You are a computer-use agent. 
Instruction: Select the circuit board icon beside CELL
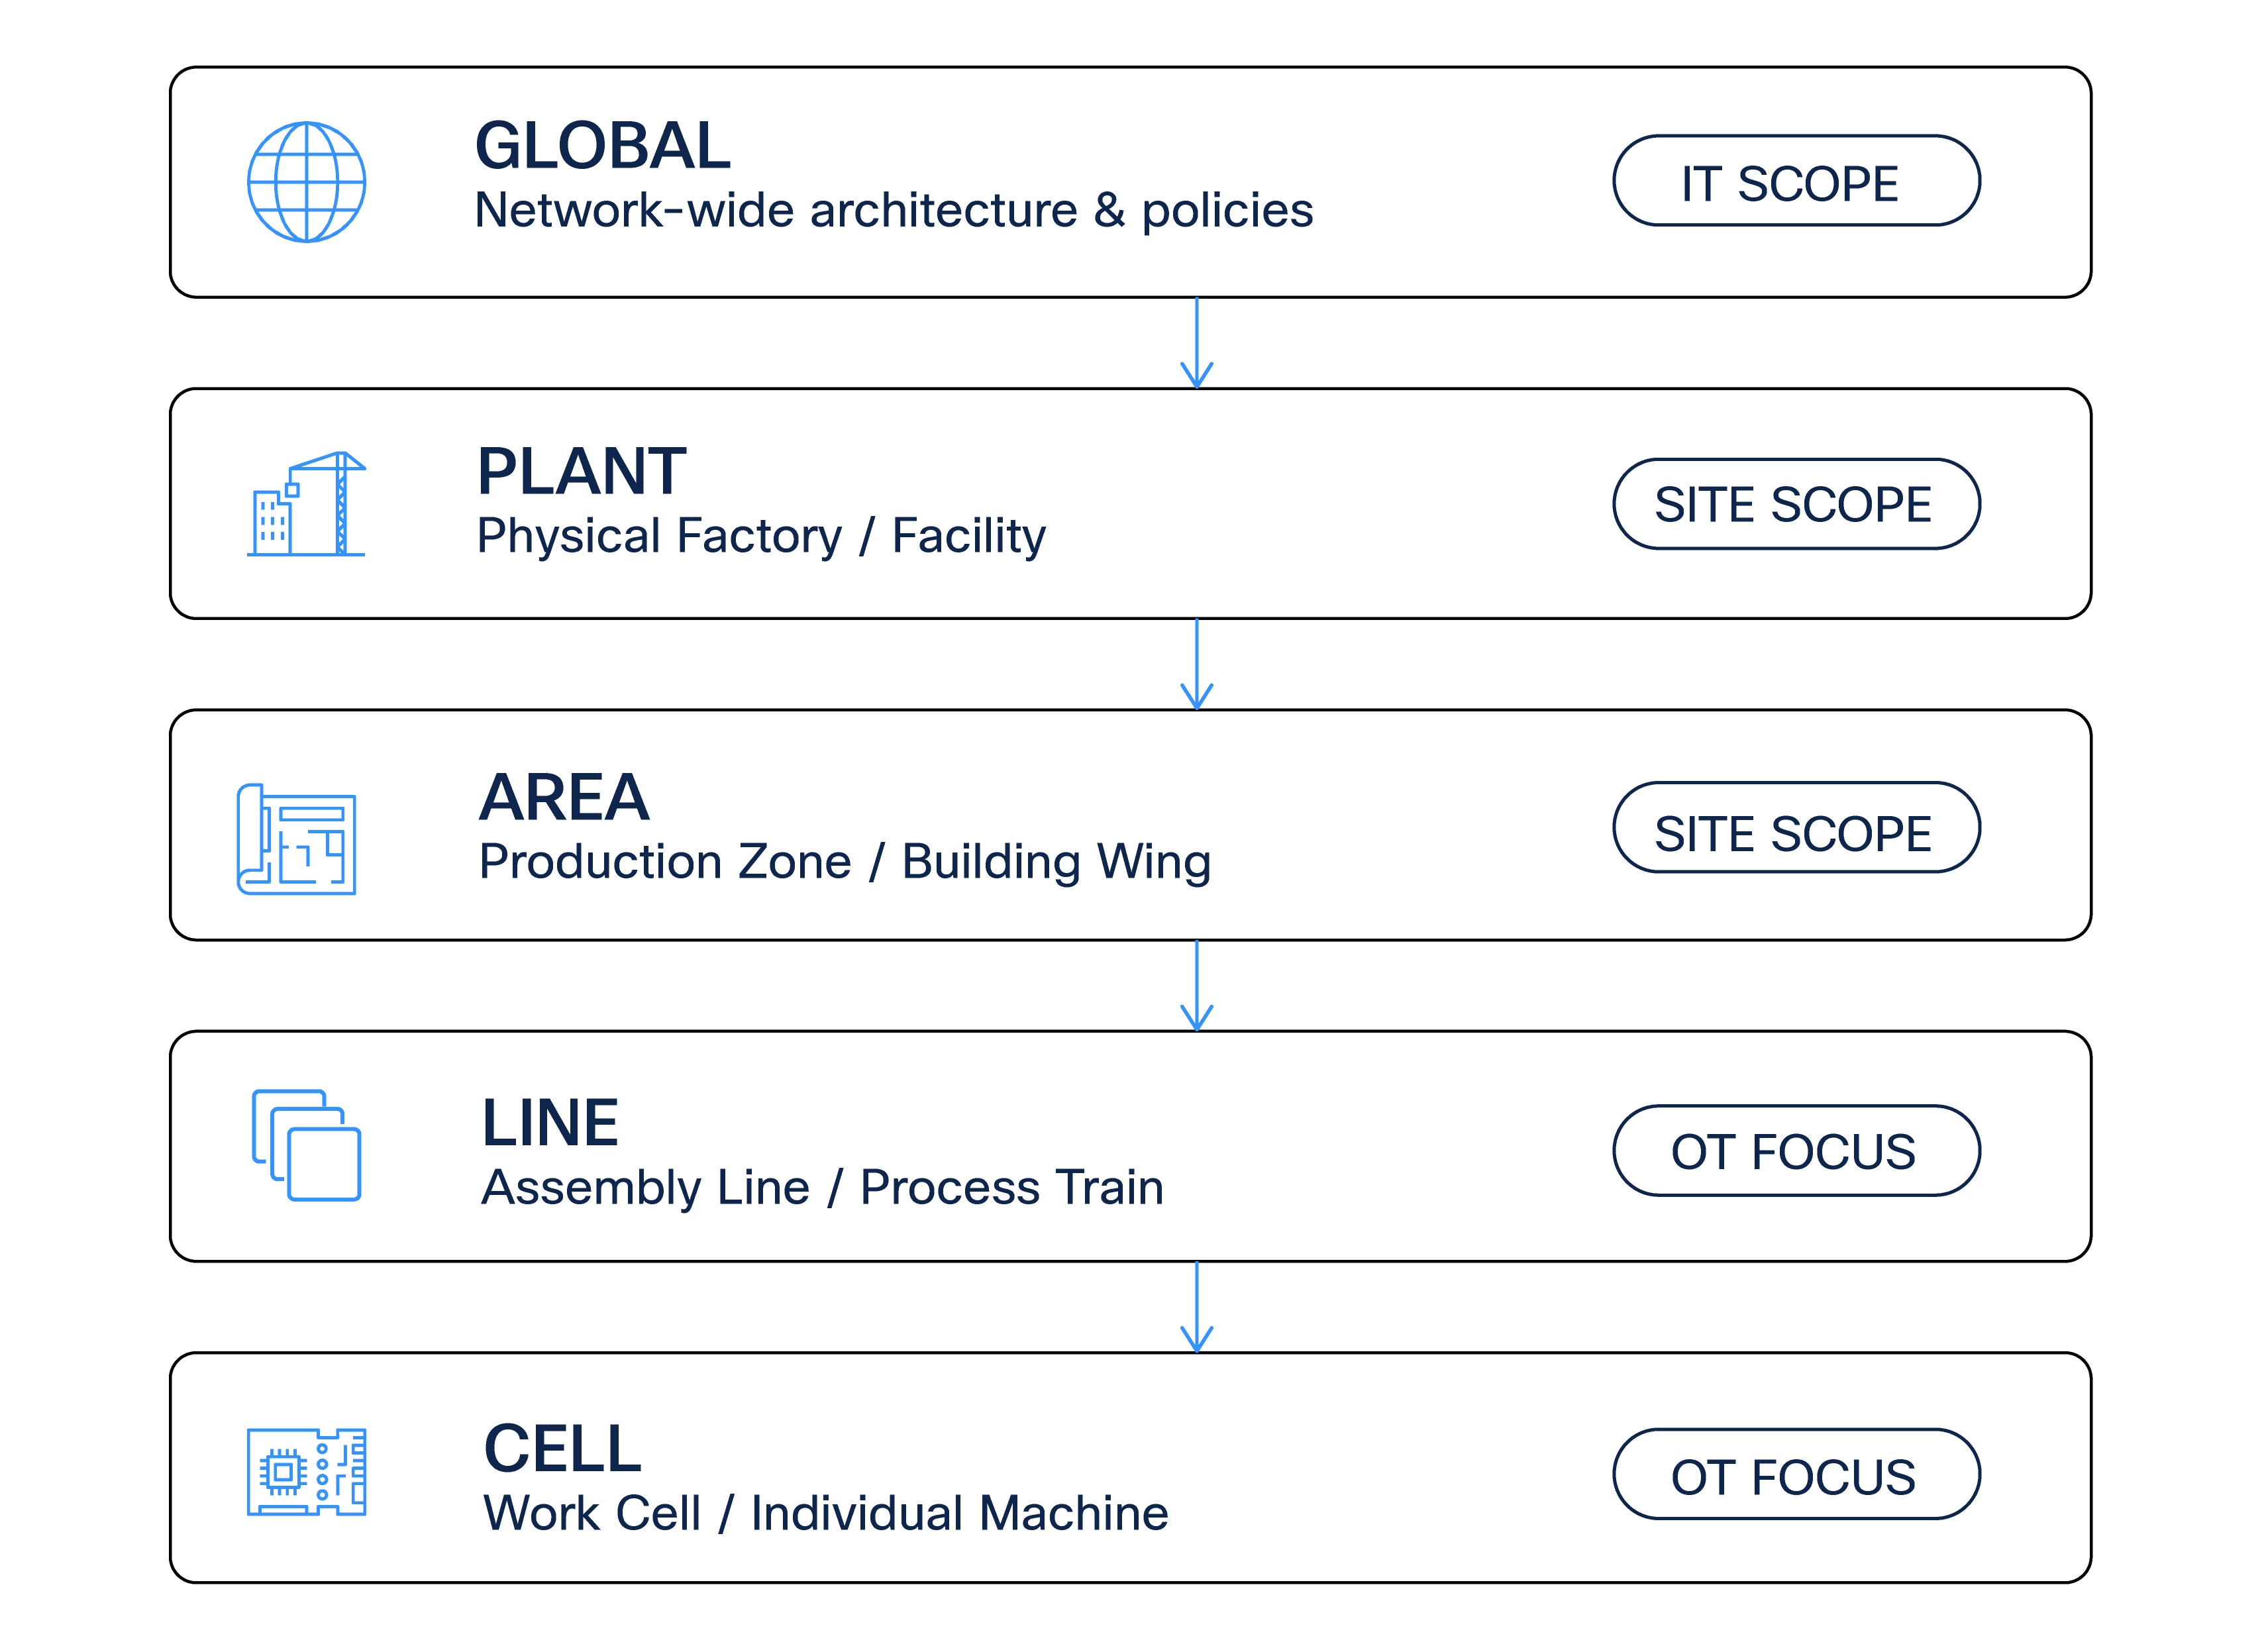tap(306, 1471)
